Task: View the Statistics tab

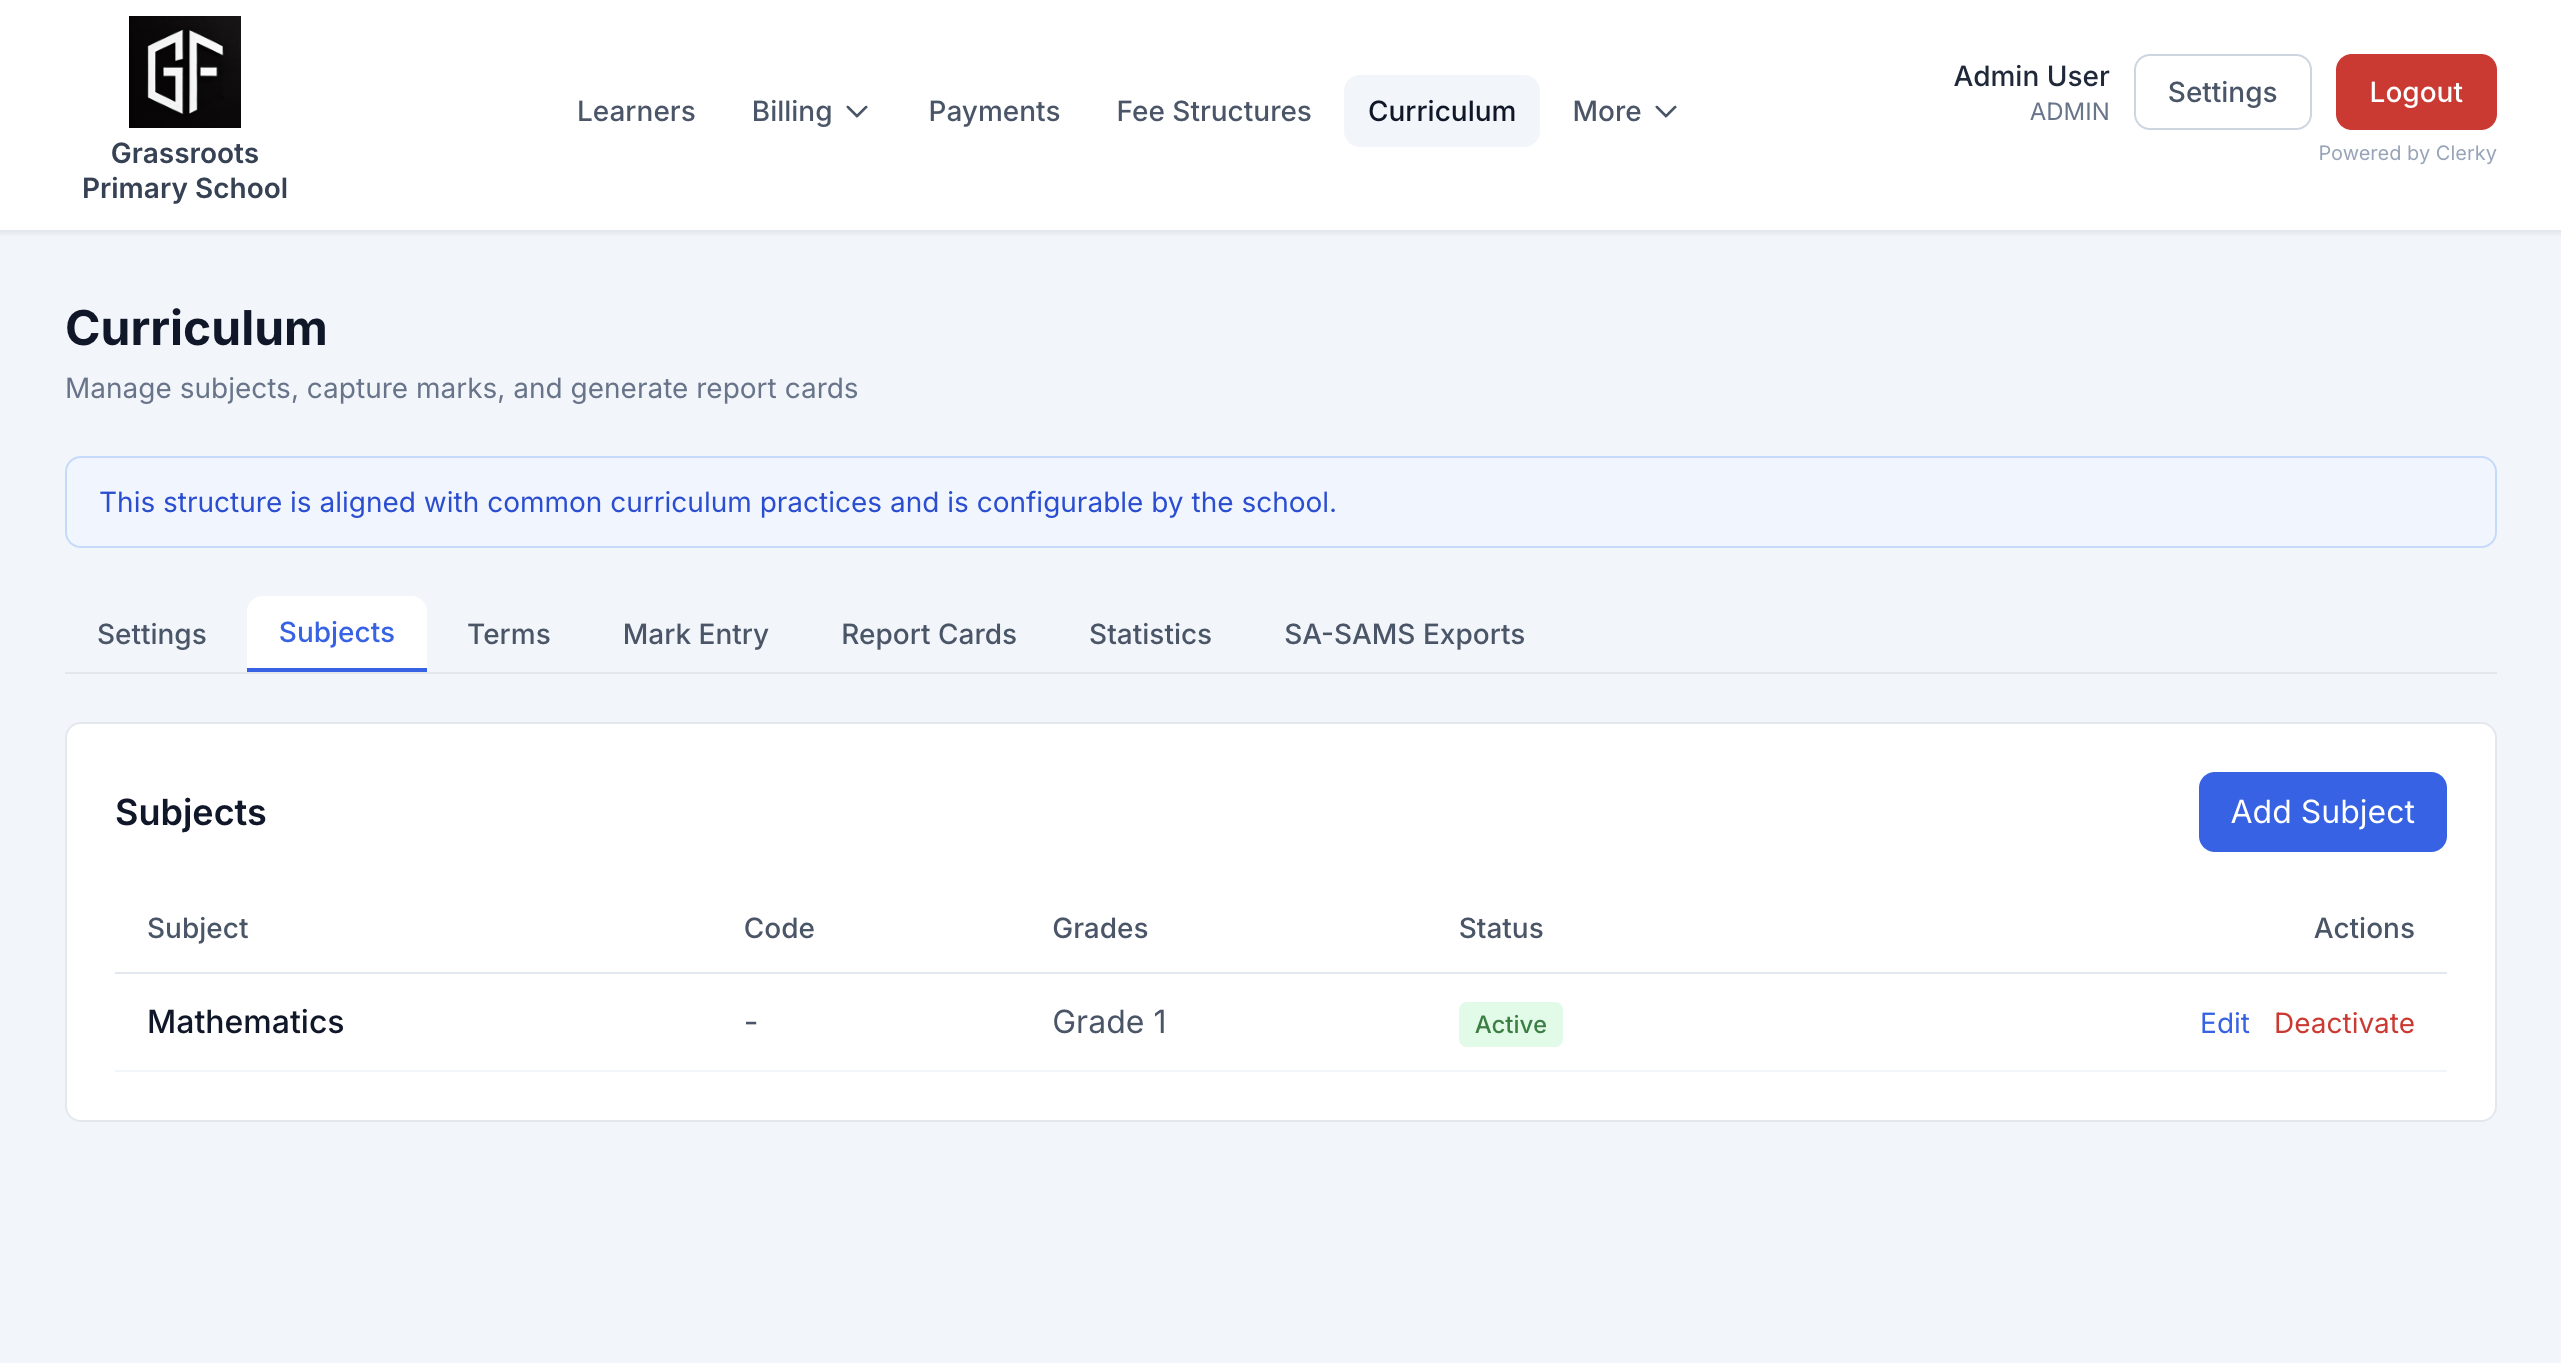Action: (x=1150, y=634)
